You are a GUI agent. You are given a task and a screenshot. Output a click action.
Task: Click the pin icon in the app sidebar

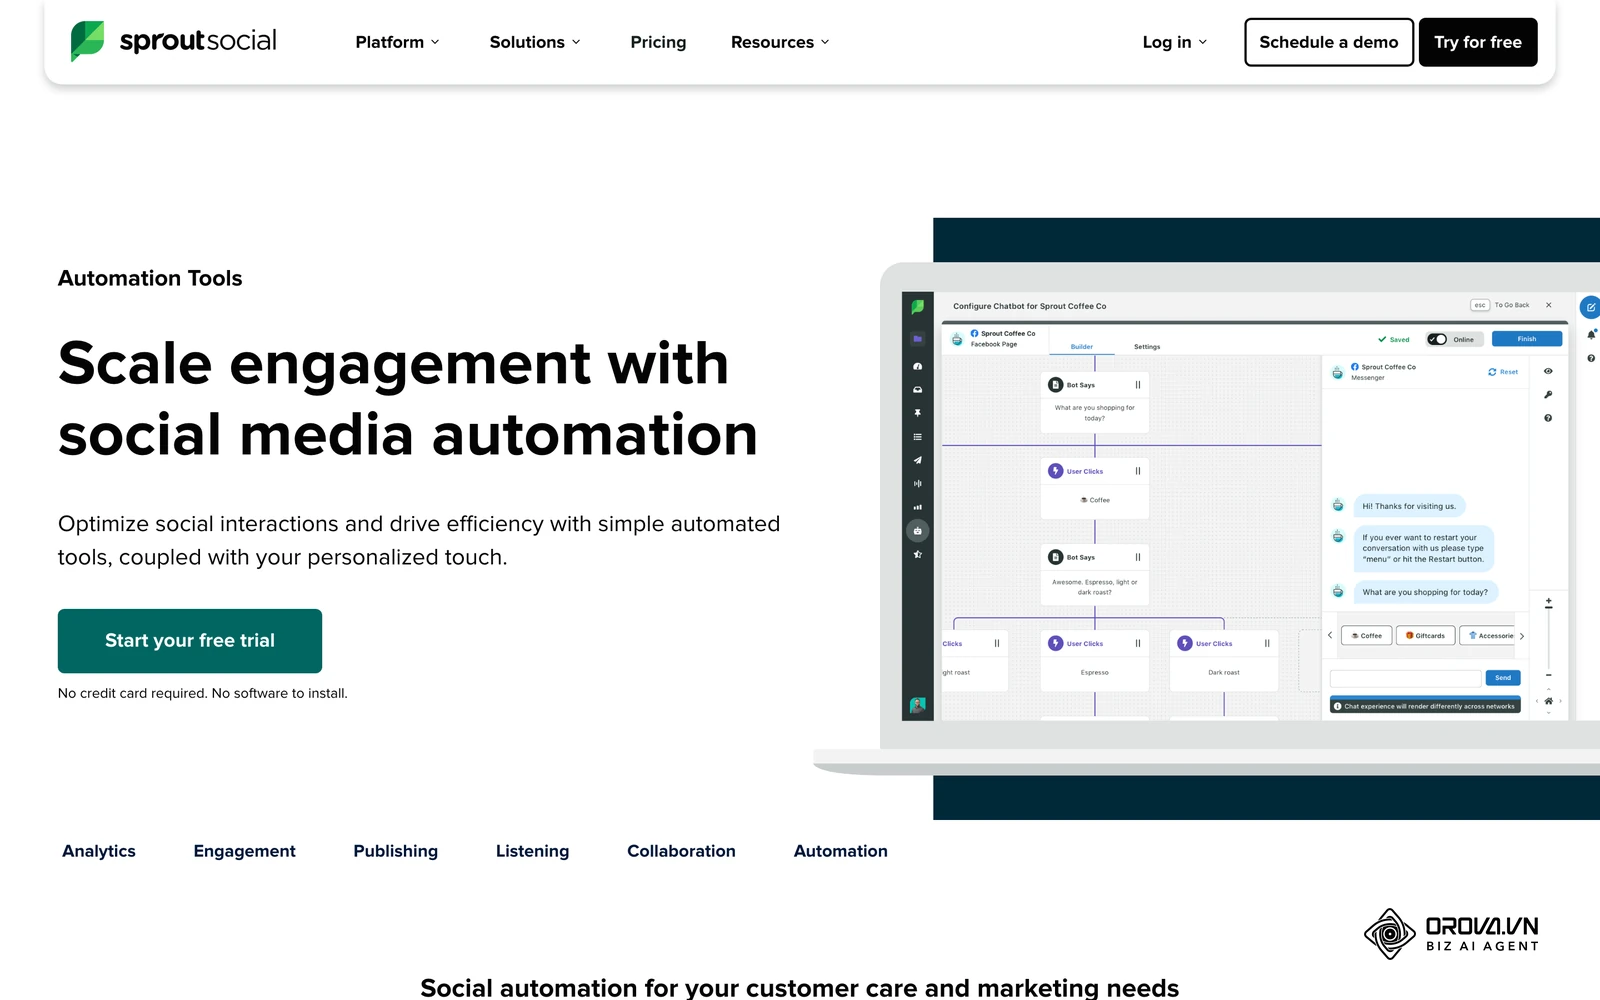coord(917,413)
